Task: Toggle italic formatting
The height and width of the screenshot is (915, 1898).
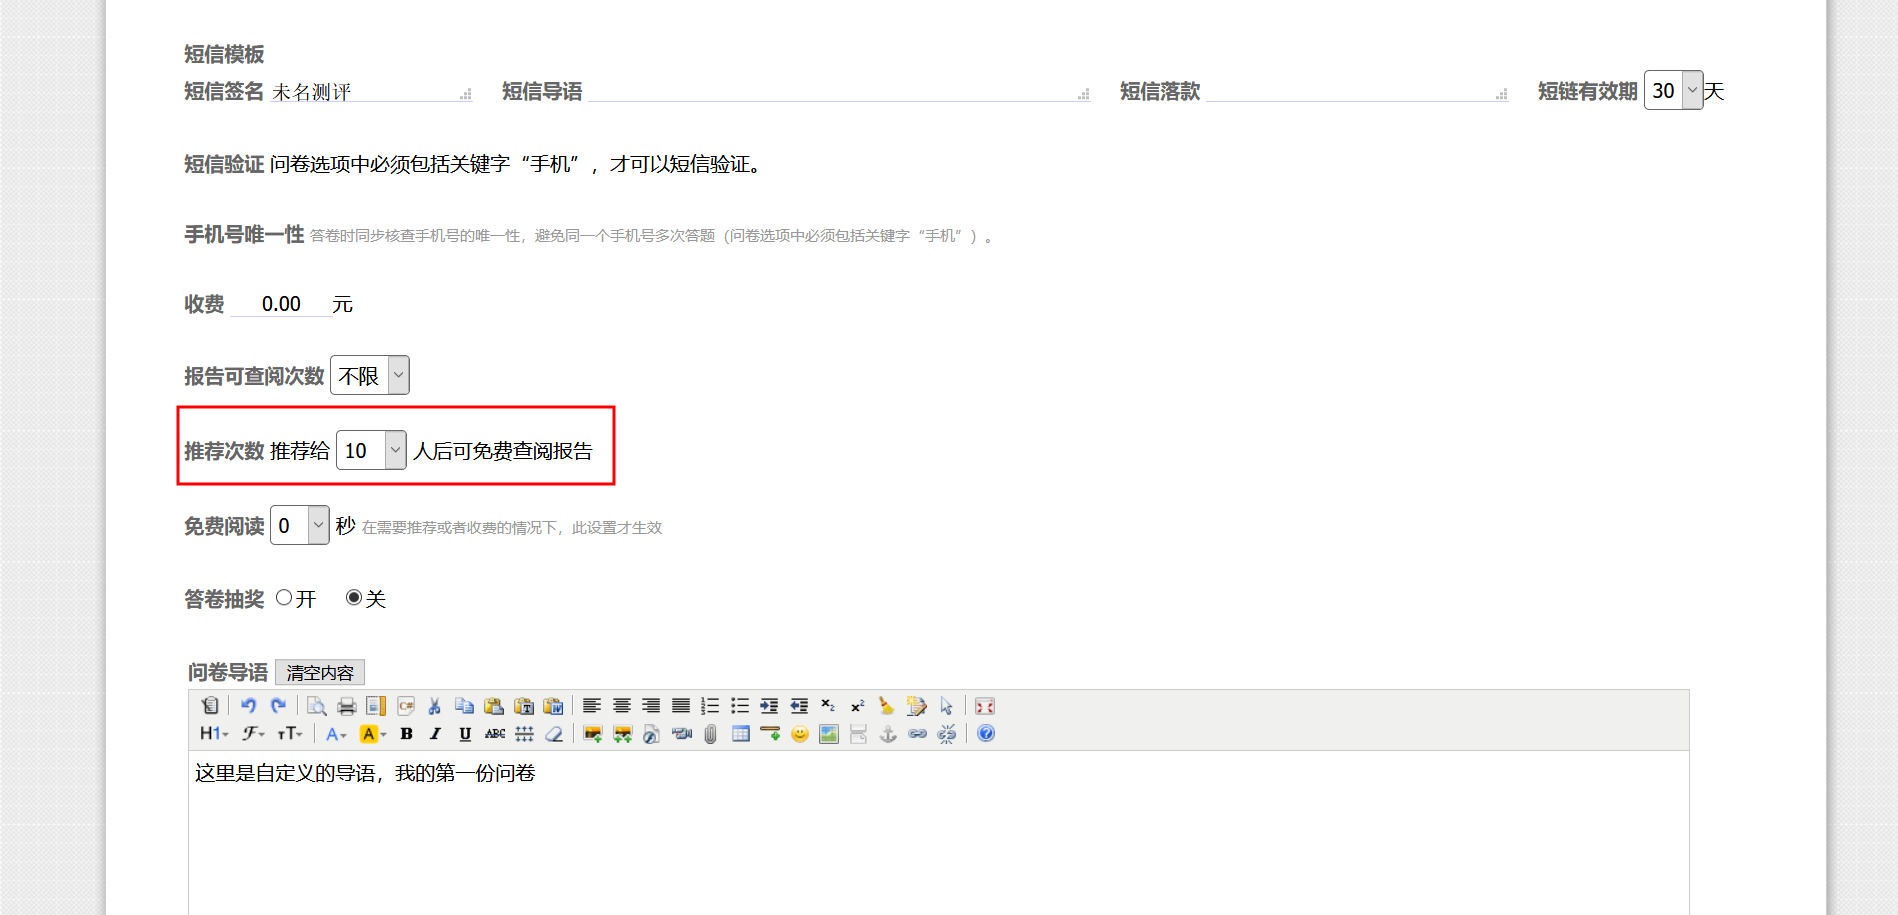Action: pyautogui.click(x=436, y=734)
